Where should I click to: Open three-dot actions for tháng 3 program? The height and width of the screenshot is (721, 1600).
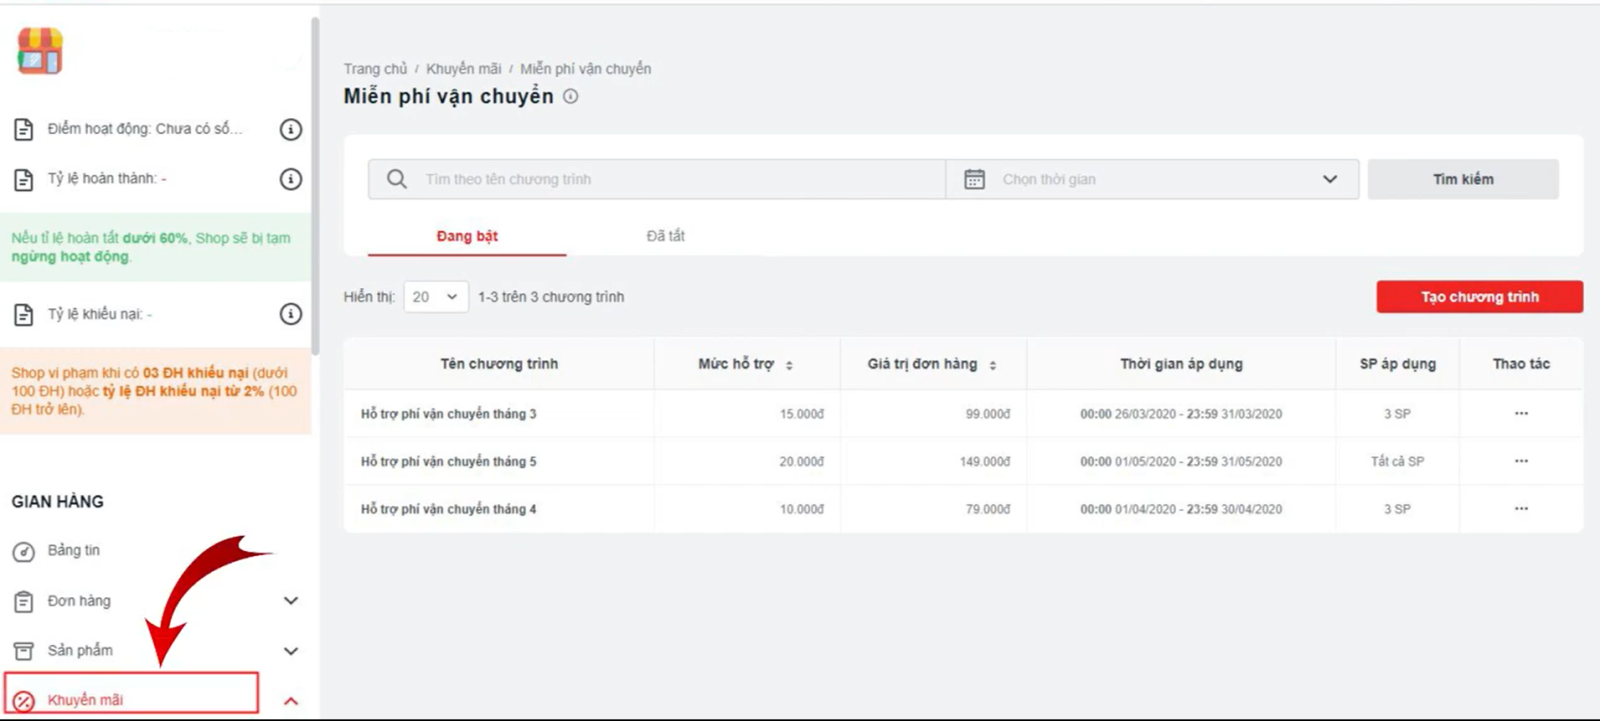click(1520, 413)
